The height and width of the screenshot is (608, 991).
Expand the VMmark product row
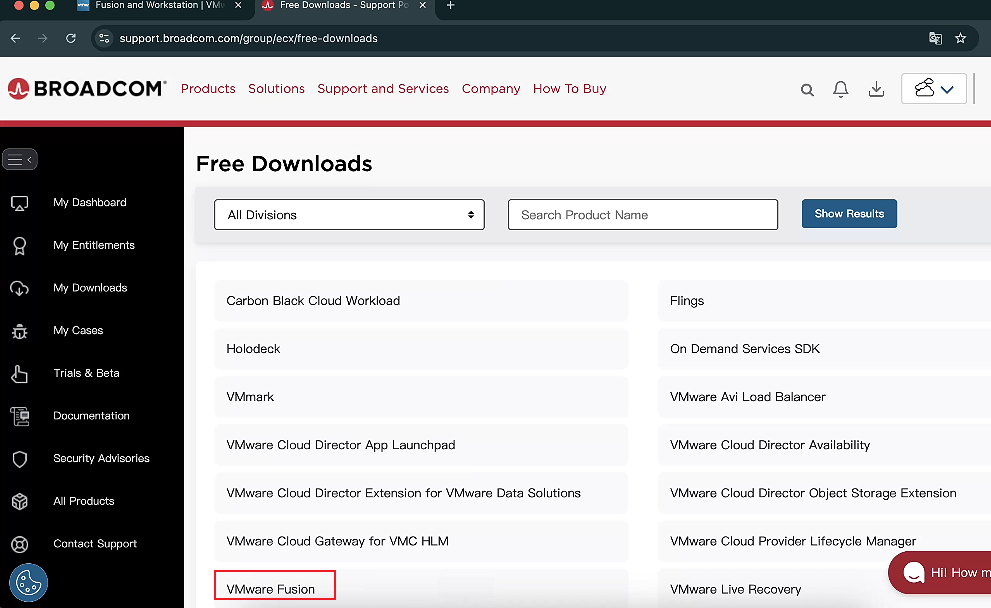click(422, 397)
